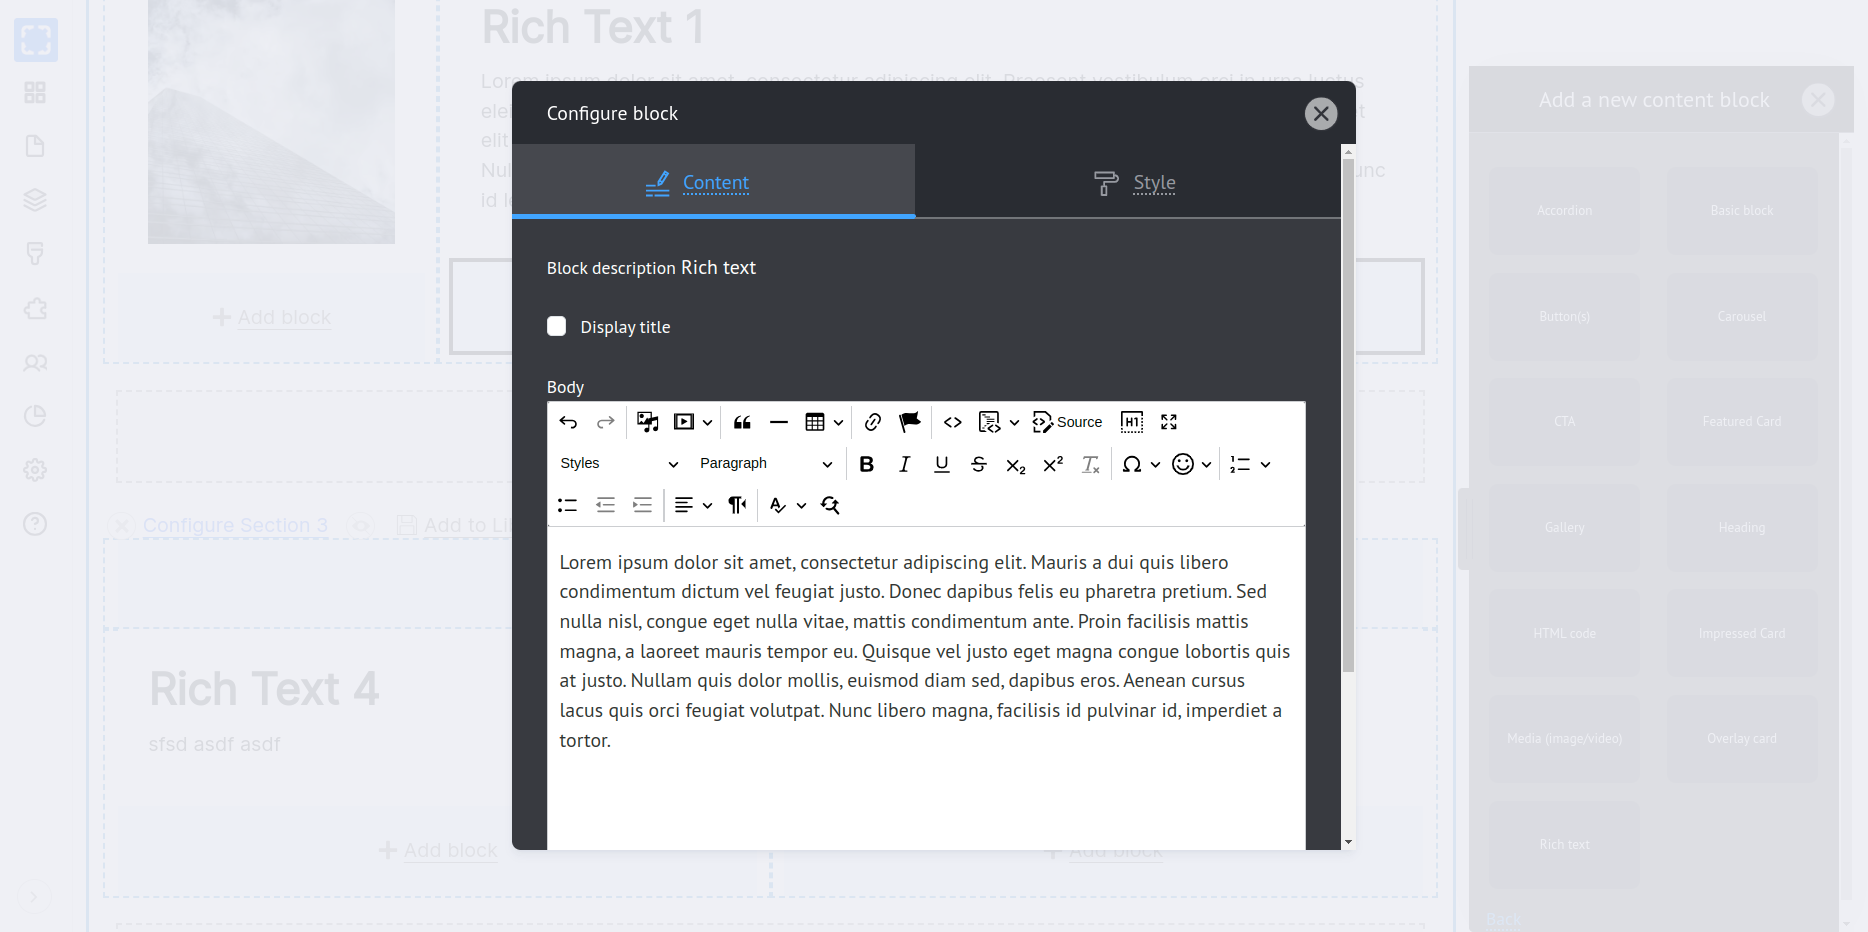Viewport: 1868px width, 932px height.
Task: Expand the media embed dropdown arrow
Action: pyautogui.click(x=707, y=423)
